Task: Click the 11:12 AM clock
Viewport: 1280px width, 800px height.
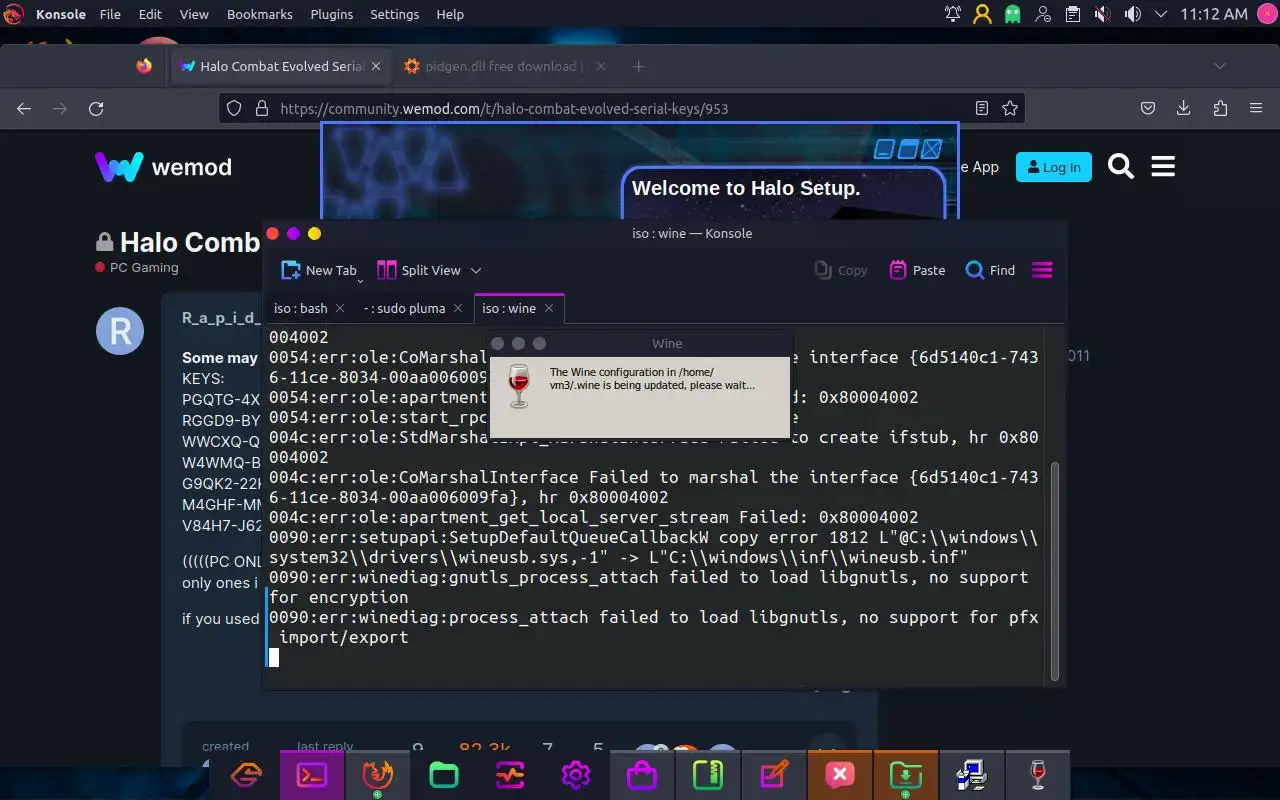Action: 1214,14
